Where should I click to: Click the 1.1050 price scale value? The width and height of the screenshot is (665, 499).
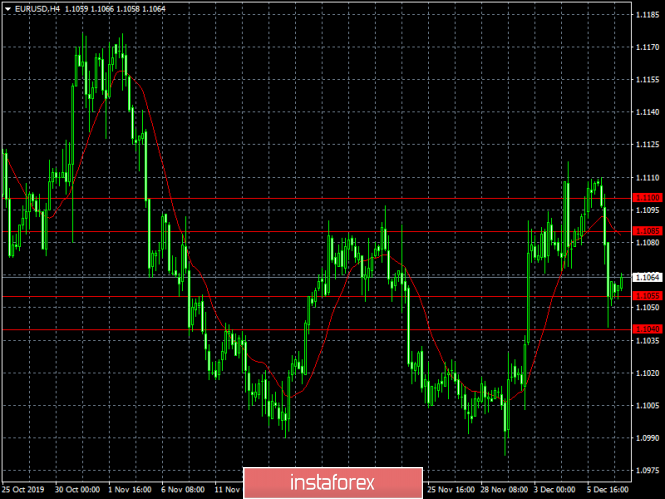(648, 307)
